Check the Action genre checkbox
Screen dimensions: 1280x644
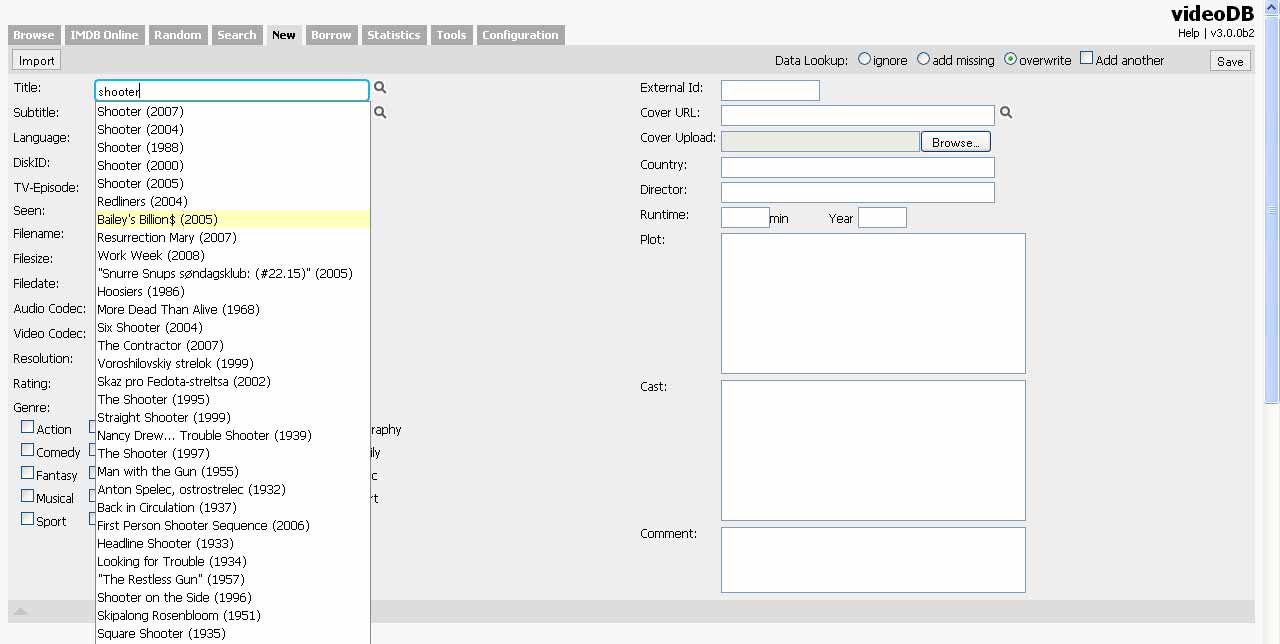(28, 427)
